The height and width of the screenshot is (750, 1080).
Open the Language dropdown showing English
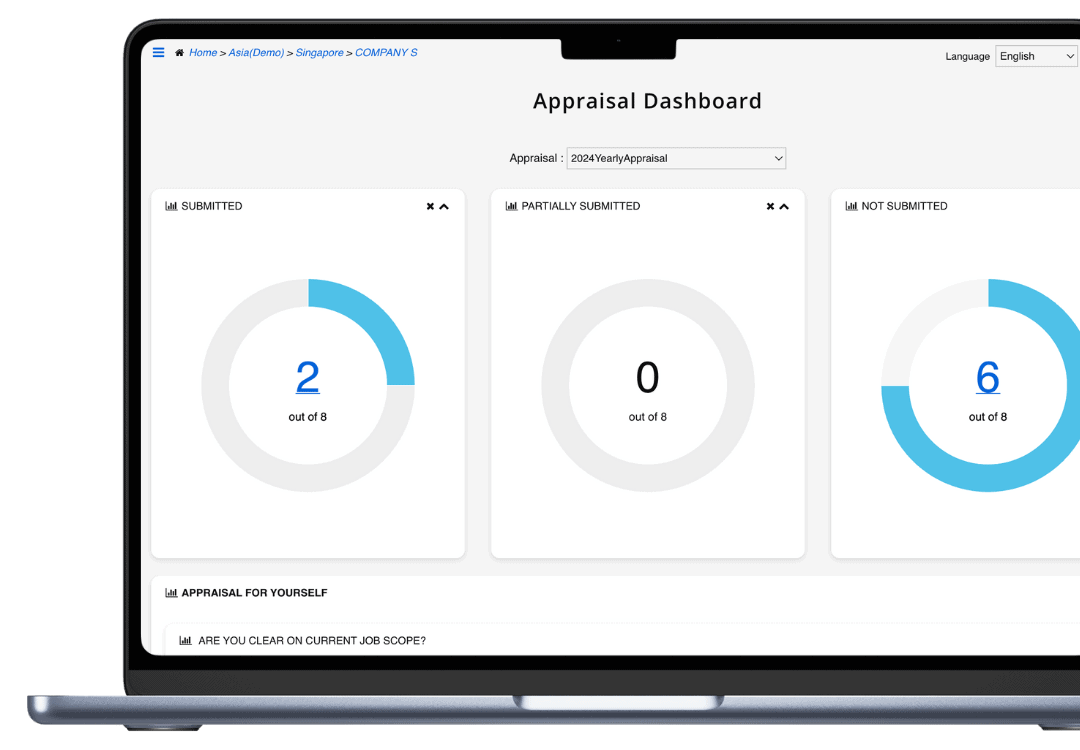1037,56
